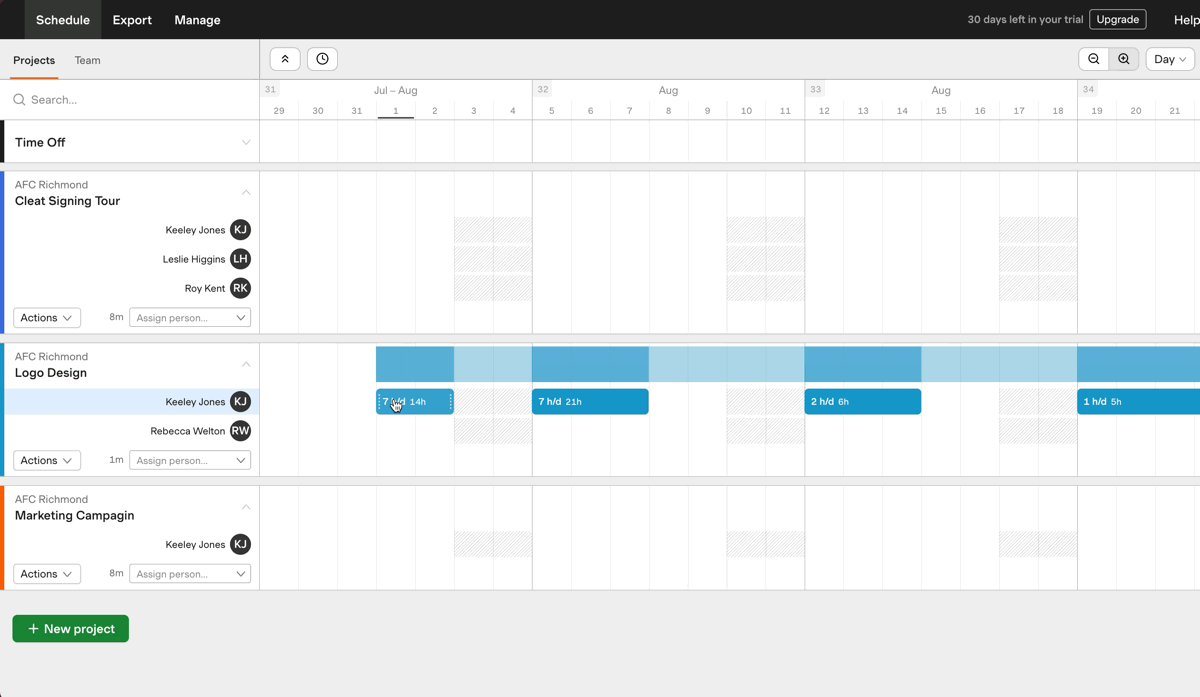
Task: Click Leslie Higgins' LH avatar
Action: [240, 259]
